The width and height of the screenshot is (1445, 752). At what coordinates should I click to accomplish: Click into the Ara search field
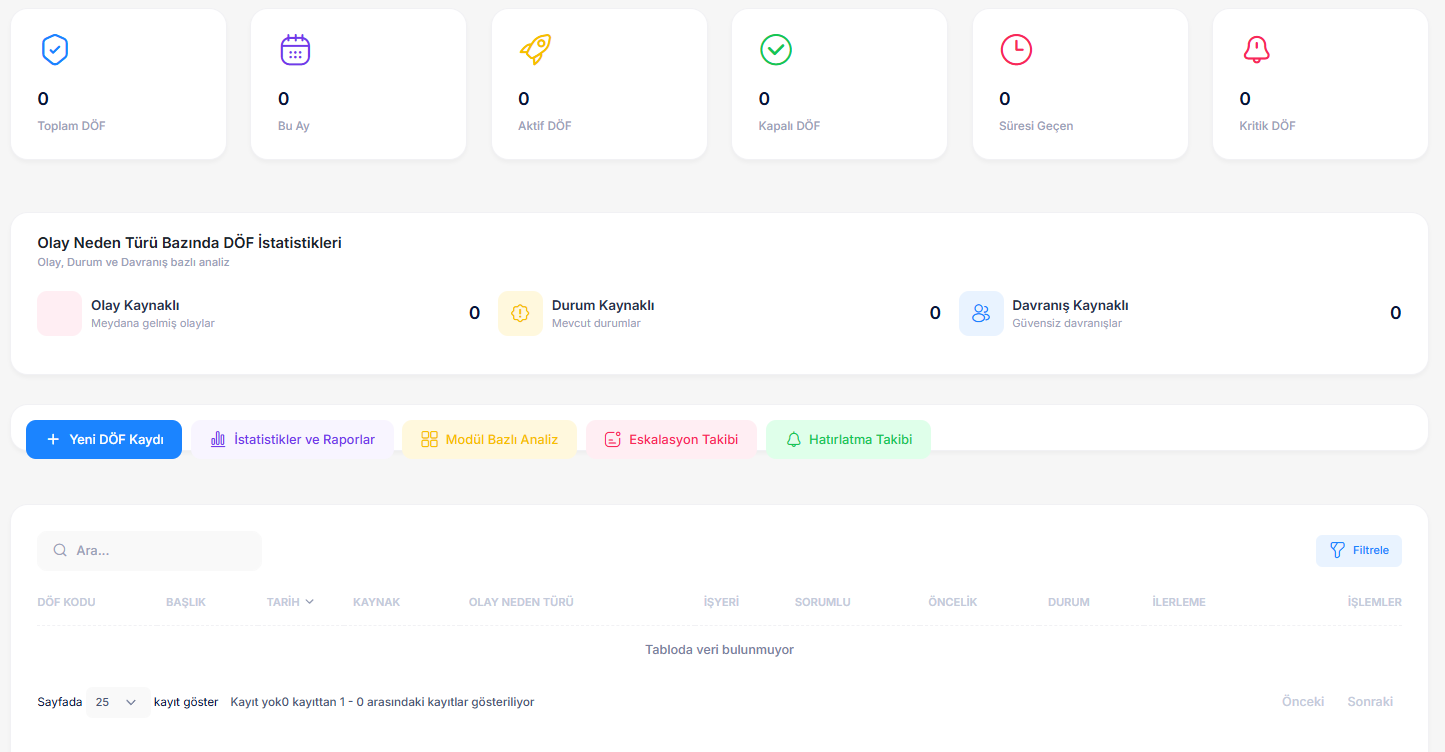click(160, 550)
